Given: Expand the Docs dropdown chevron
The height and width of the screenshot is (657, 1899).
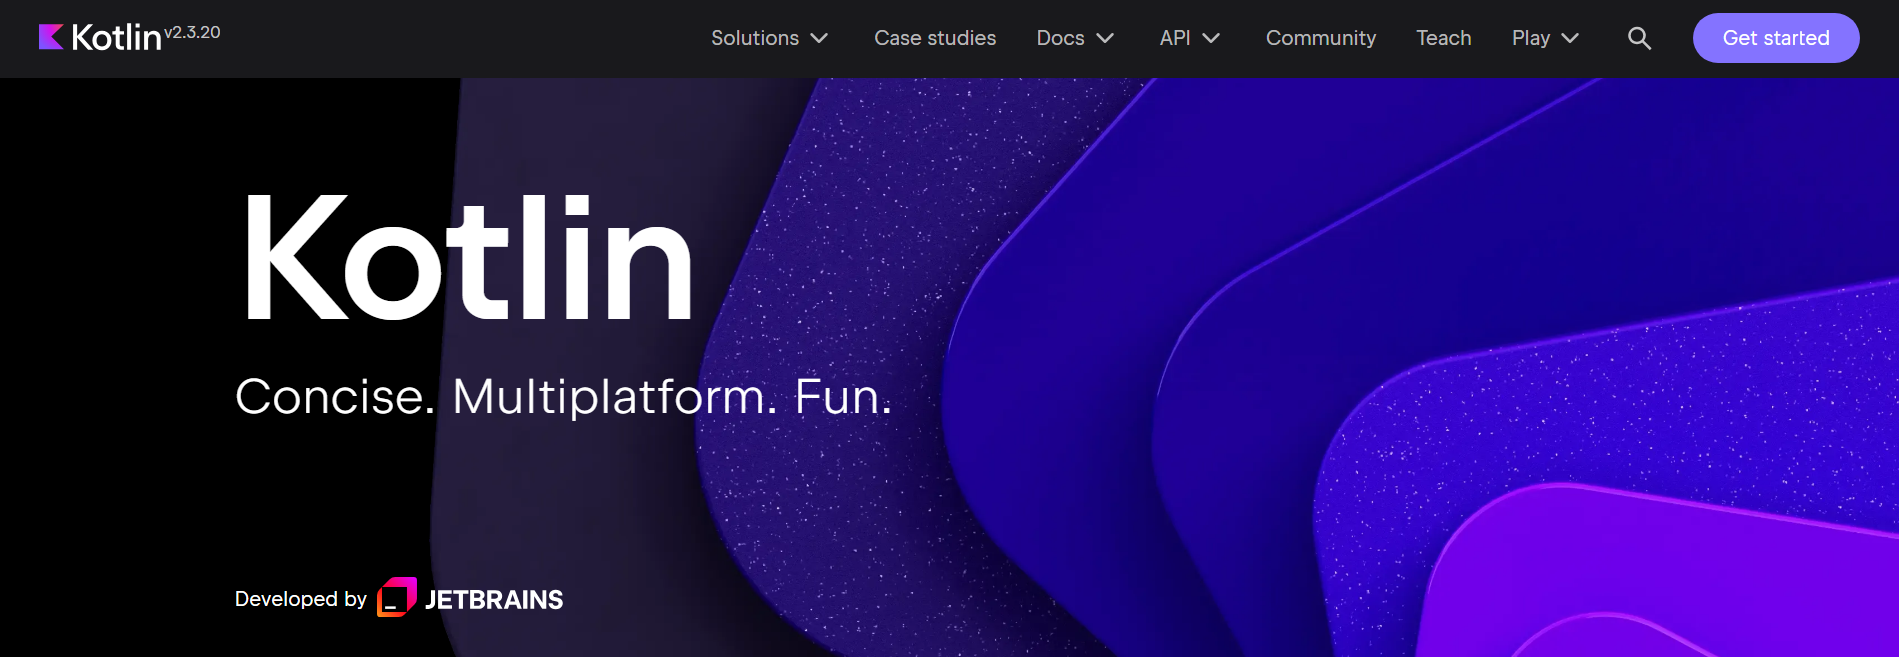Looking at the screenshot, I should tap(1105, 38).
